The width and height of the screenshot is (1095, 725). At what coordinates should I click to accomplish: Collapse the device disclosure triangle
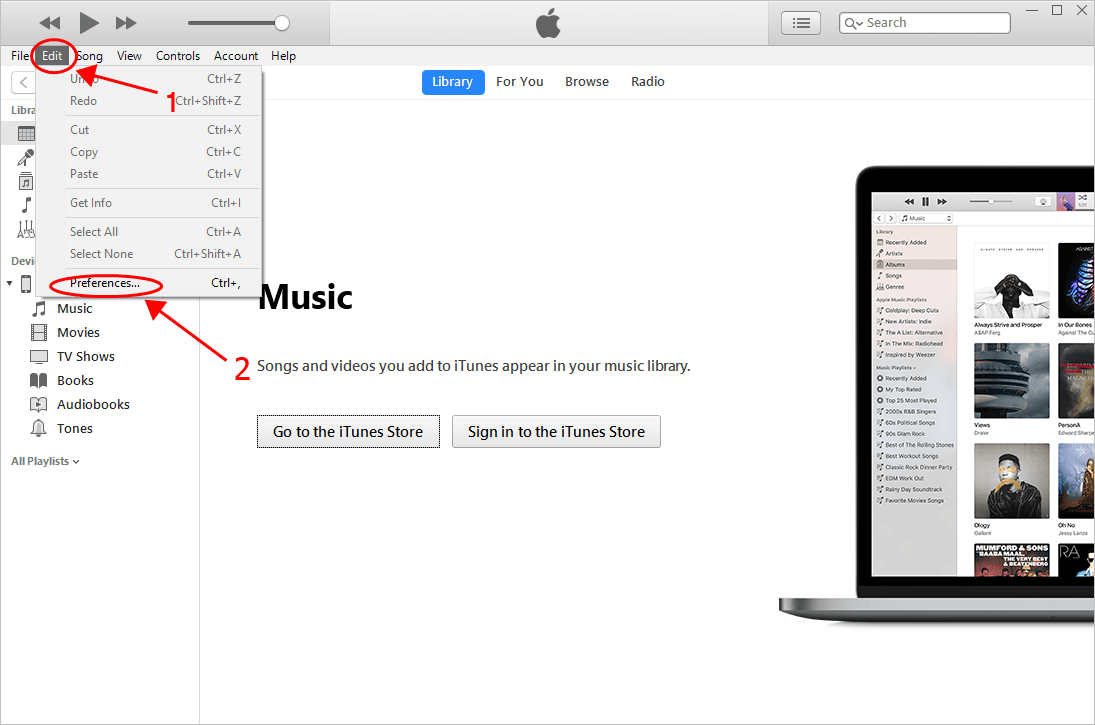pyautogui.click(x=9, y=284)
